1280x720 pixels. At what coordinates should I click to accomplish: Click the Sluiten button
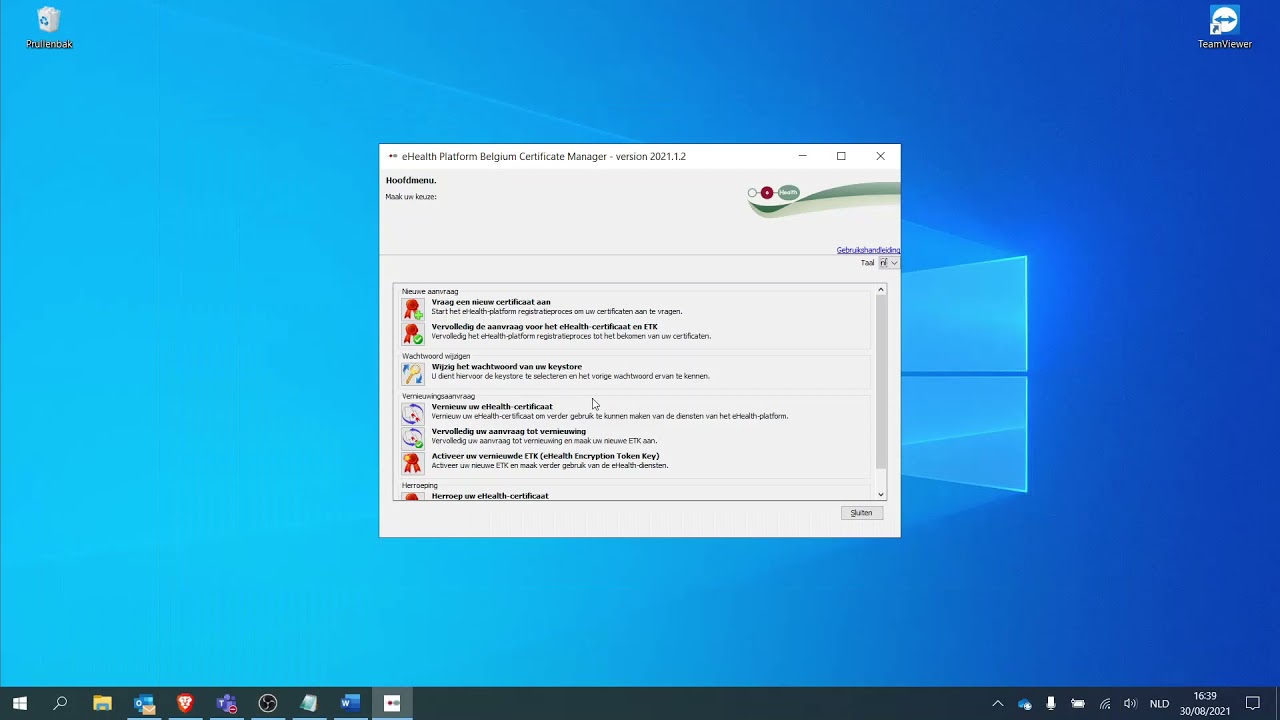[x=861, y=513]
